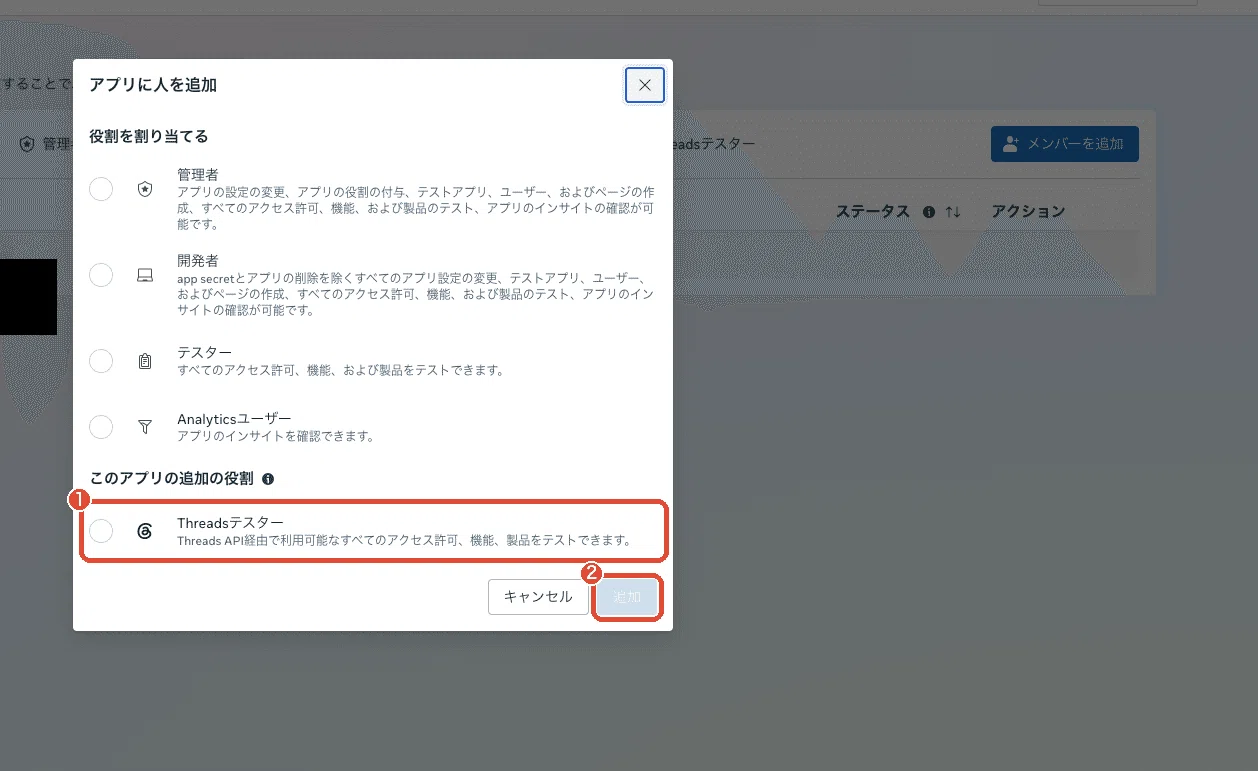Click the 役割を割り当てる heading
The height and width of the screenshot is (771, 1258).
149,136
